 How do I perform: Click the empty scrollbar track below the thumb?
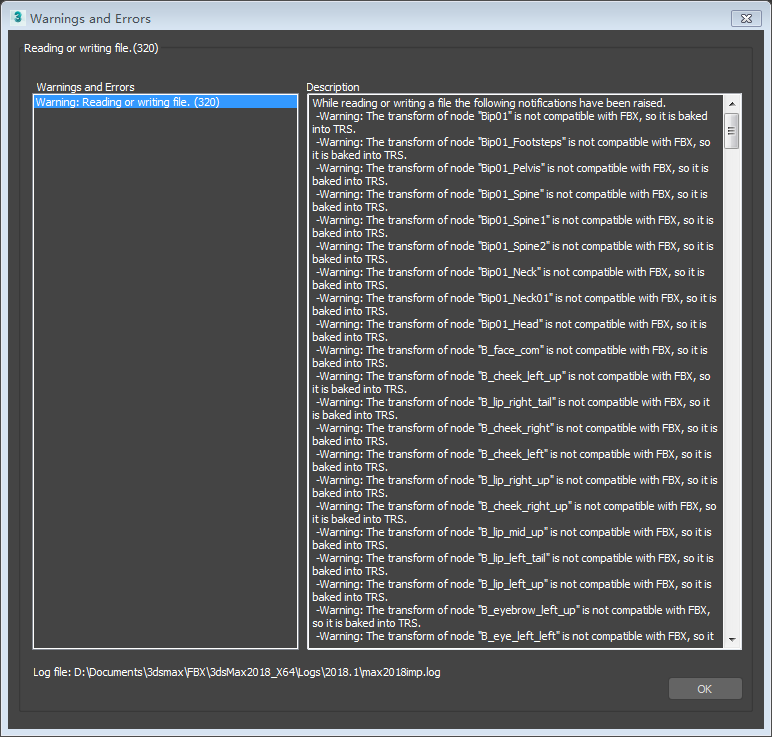pyautogui.click(x=732, y=400)
